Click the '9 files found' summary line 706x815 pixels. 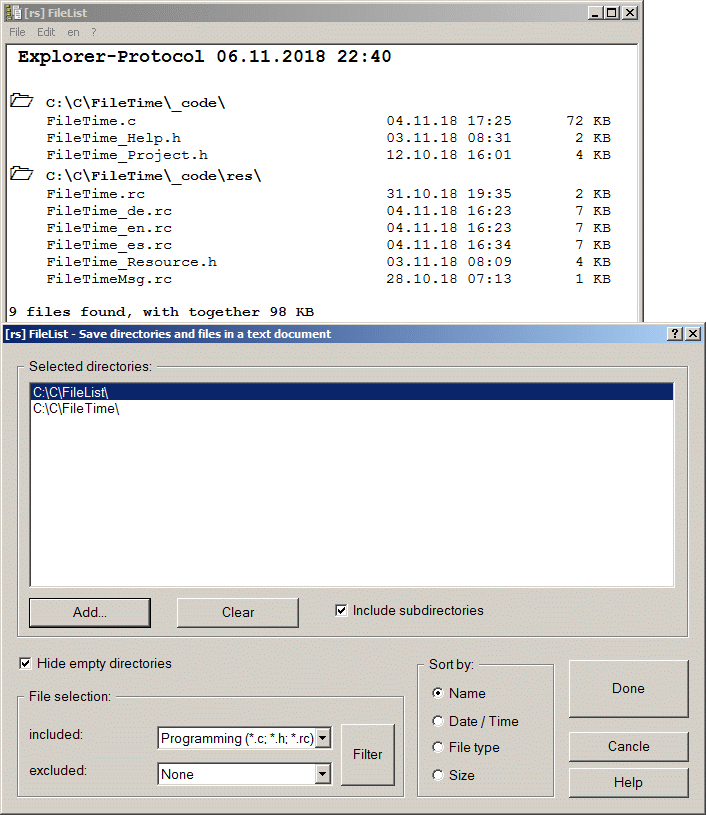(161, 312)
